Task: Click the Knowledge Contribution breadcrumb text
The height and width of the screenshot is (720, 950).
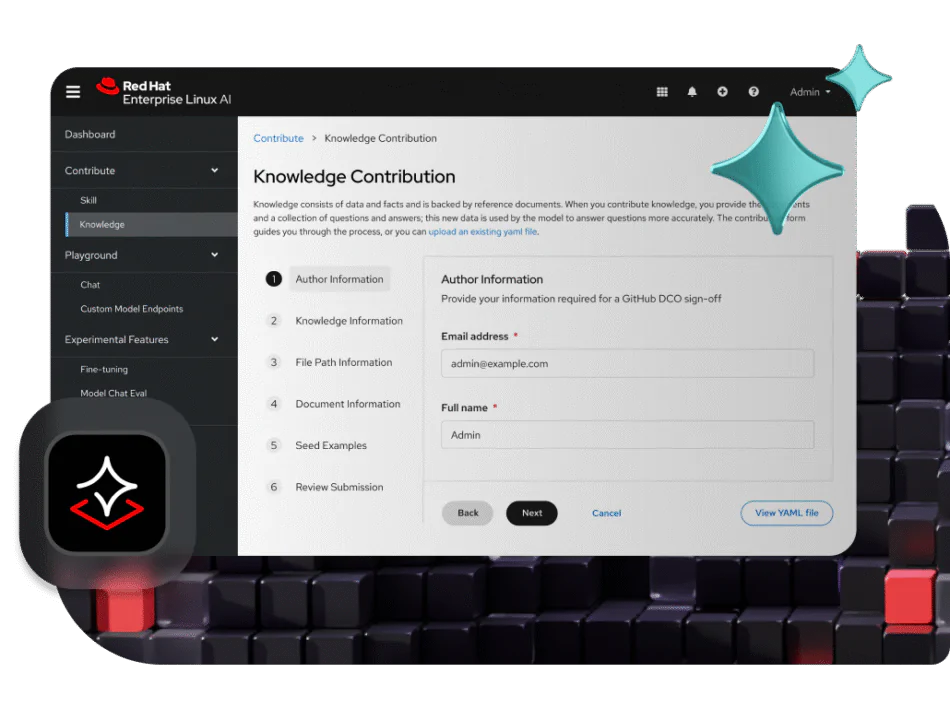Action: tap(380, 138)
